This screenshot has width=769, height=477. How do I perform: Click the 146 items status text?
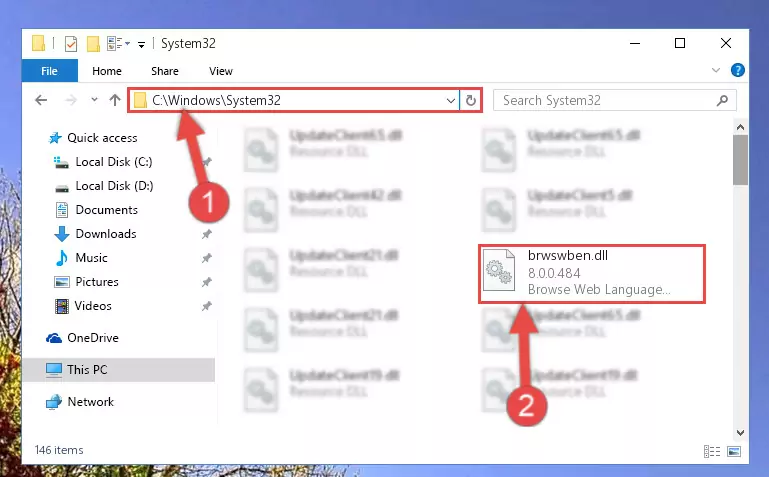pos(59,450)
